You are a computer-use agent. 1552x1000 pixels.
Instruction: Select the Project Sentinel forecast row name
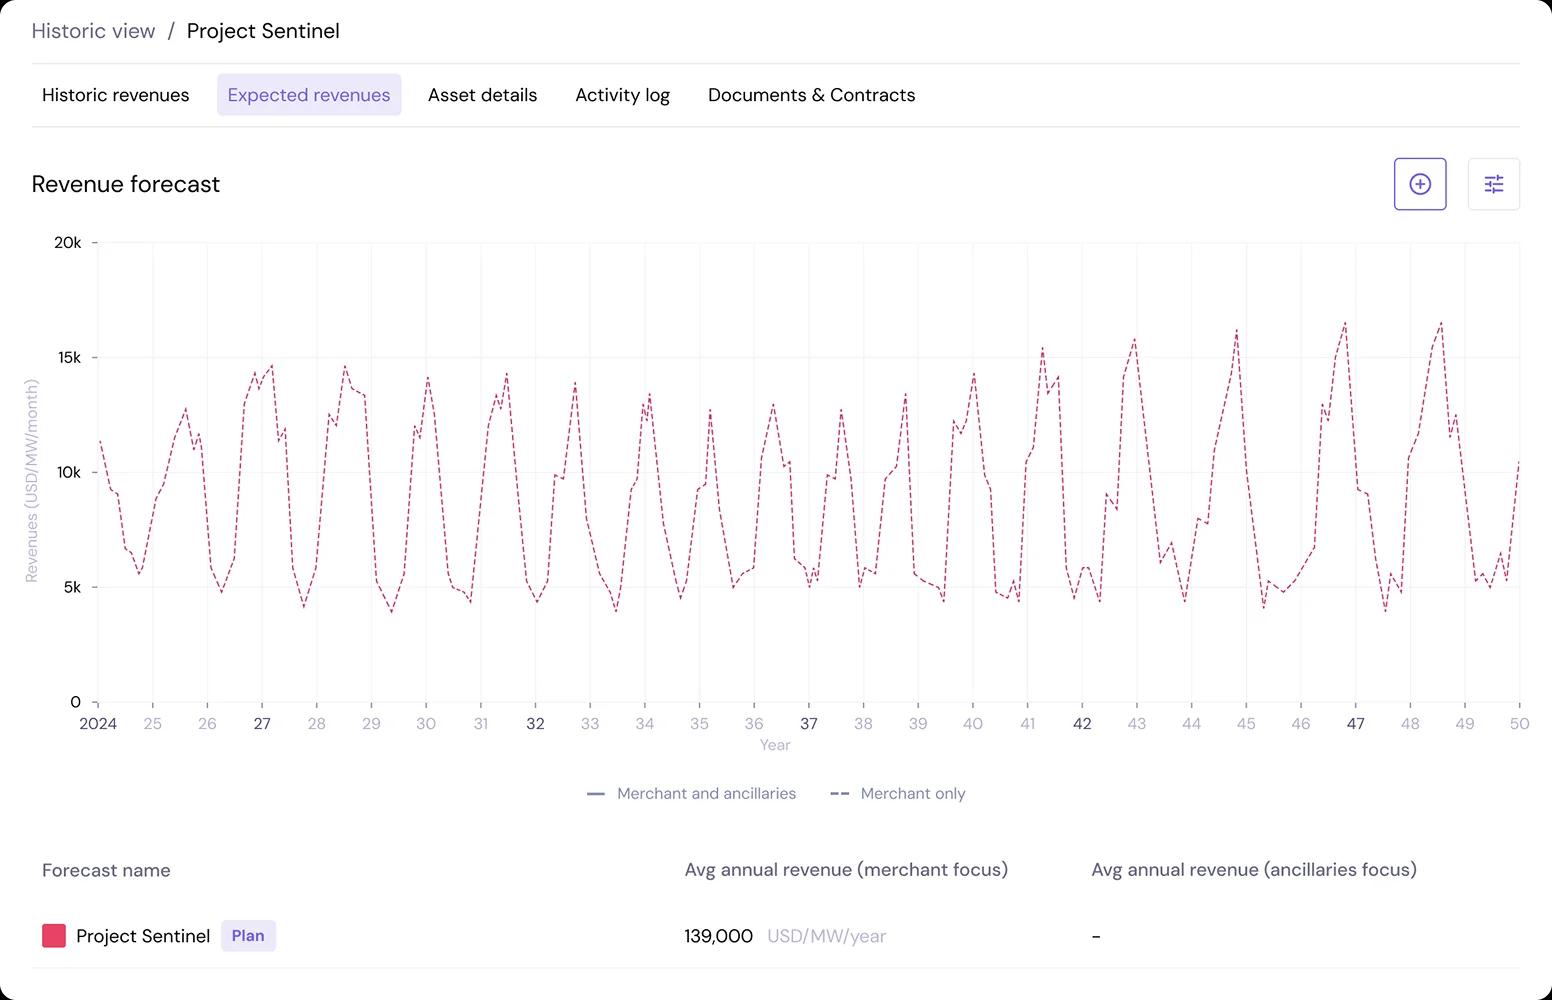(x=143, y=936)
